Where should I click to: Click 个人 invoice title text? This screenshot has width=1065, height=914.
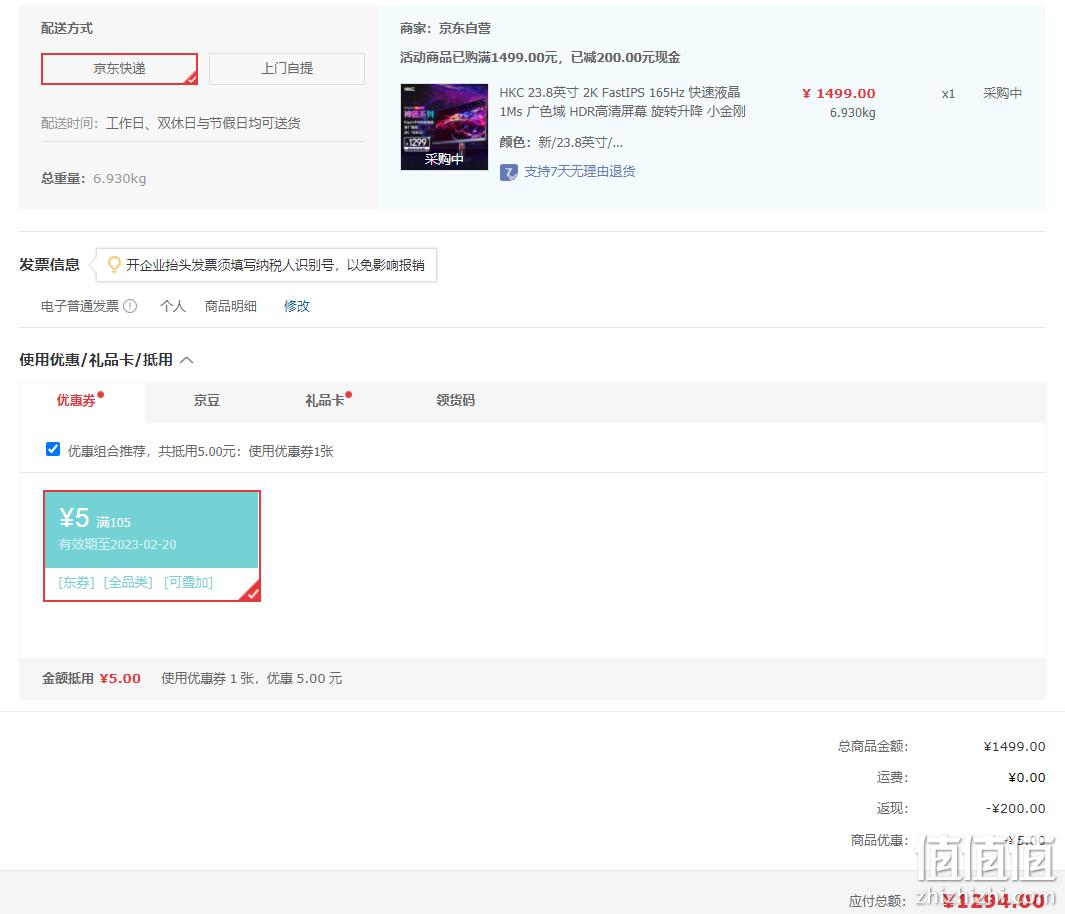pyautogui.click(x=173, y=306)
